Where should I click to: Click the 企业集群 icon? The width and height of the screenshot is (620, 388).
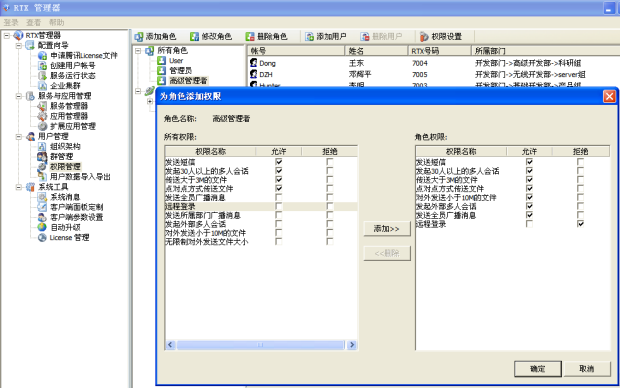[x=42, y=86]
